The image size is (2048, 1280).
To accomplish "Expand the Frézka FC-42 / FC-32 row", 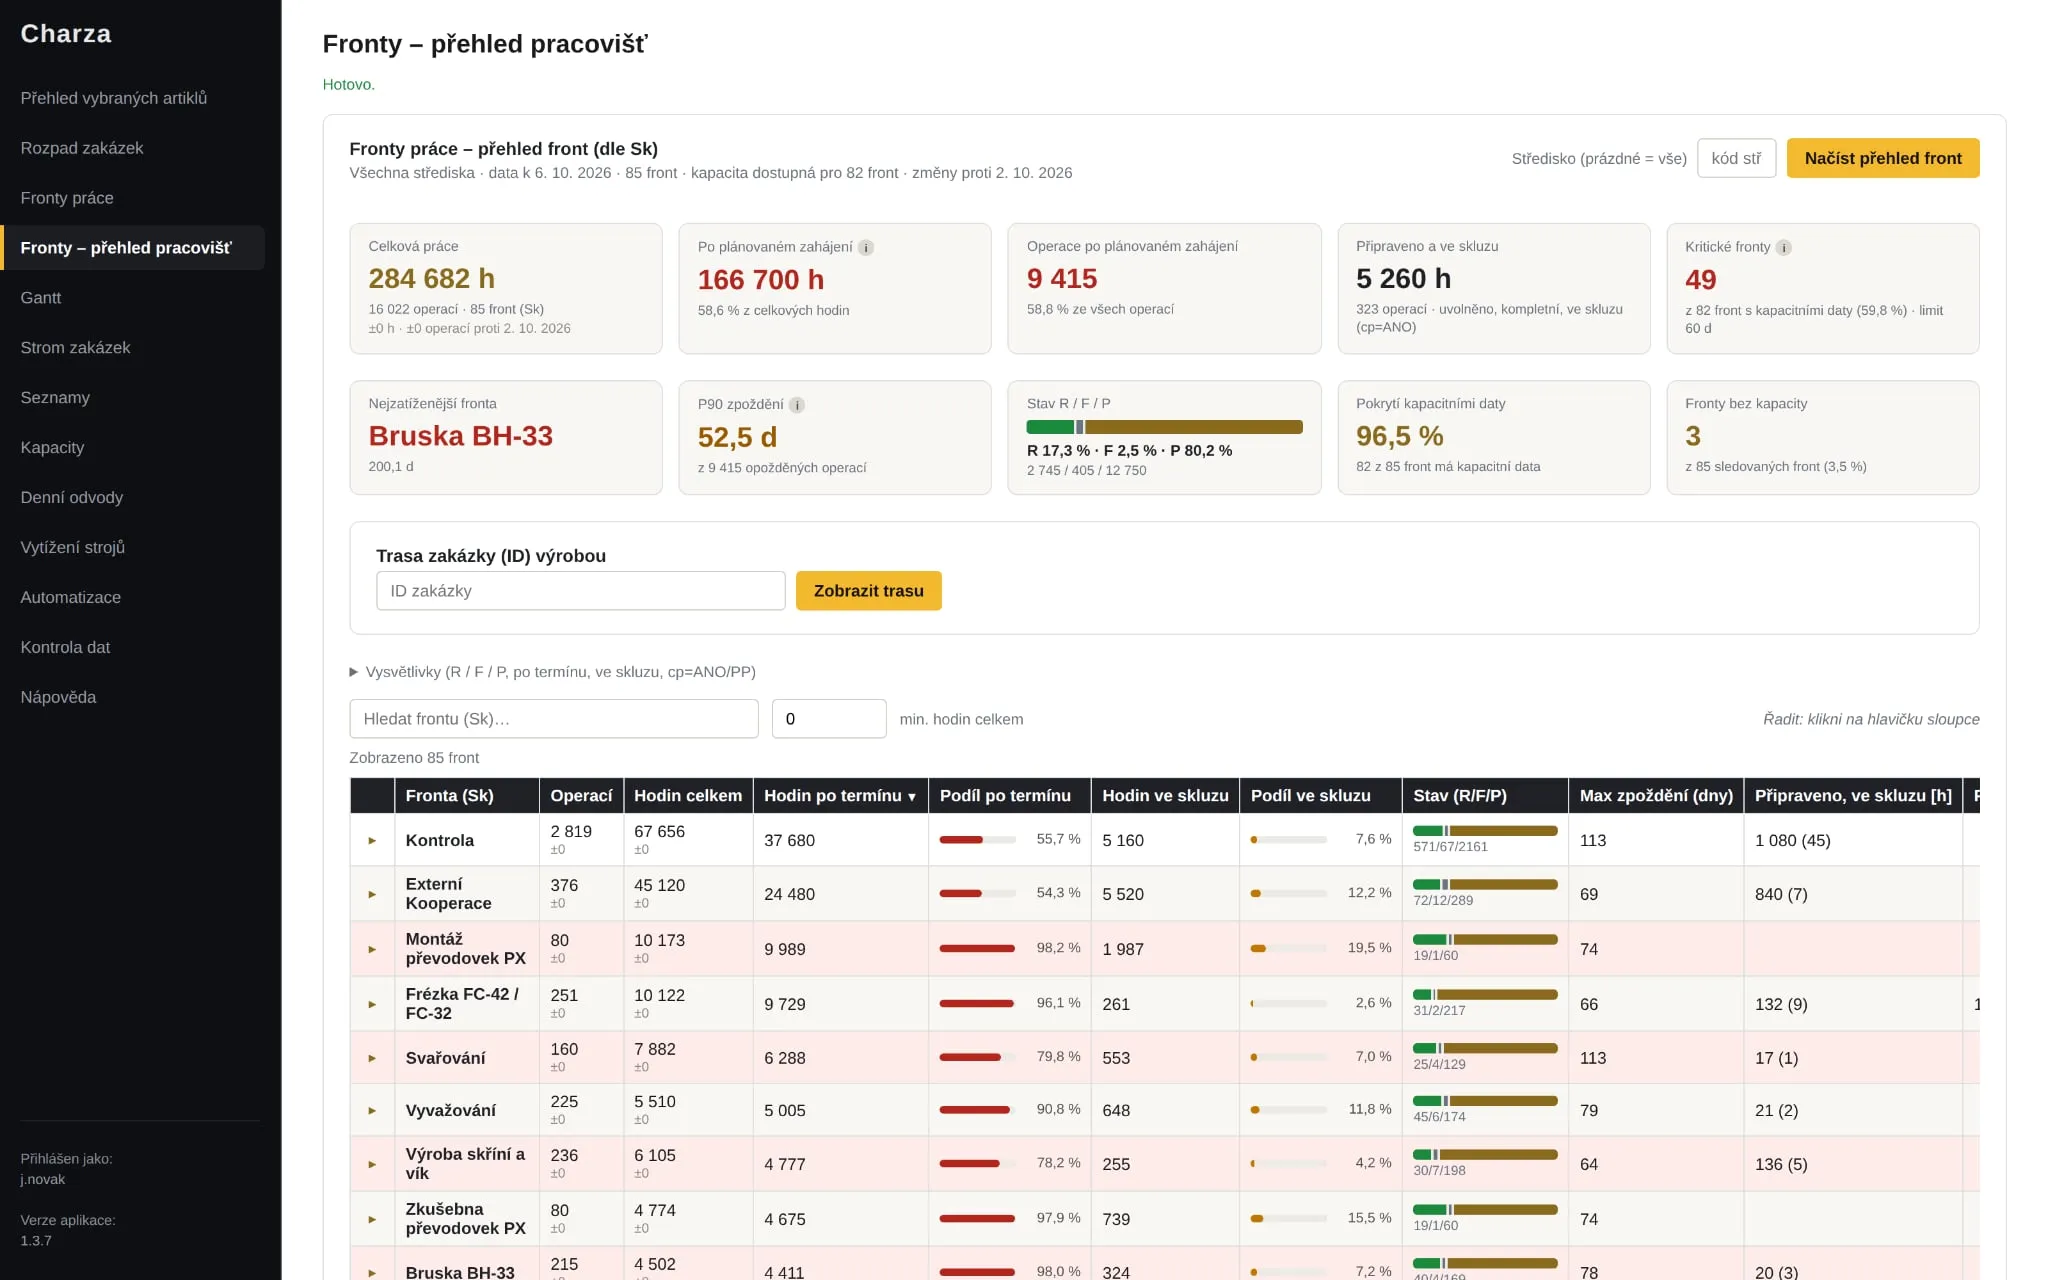I will pos(372,1004).
